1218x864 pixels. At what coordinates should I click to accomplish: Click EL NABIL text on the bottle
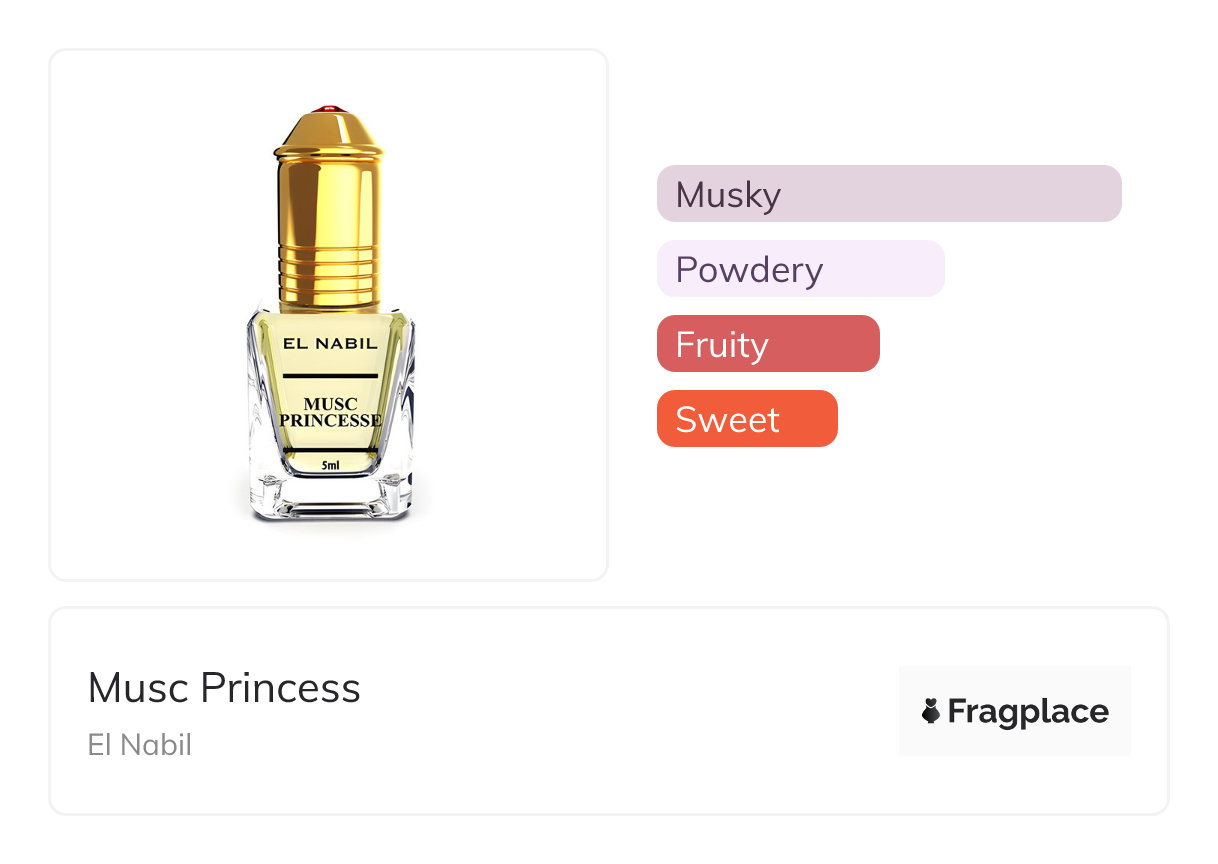330,343
